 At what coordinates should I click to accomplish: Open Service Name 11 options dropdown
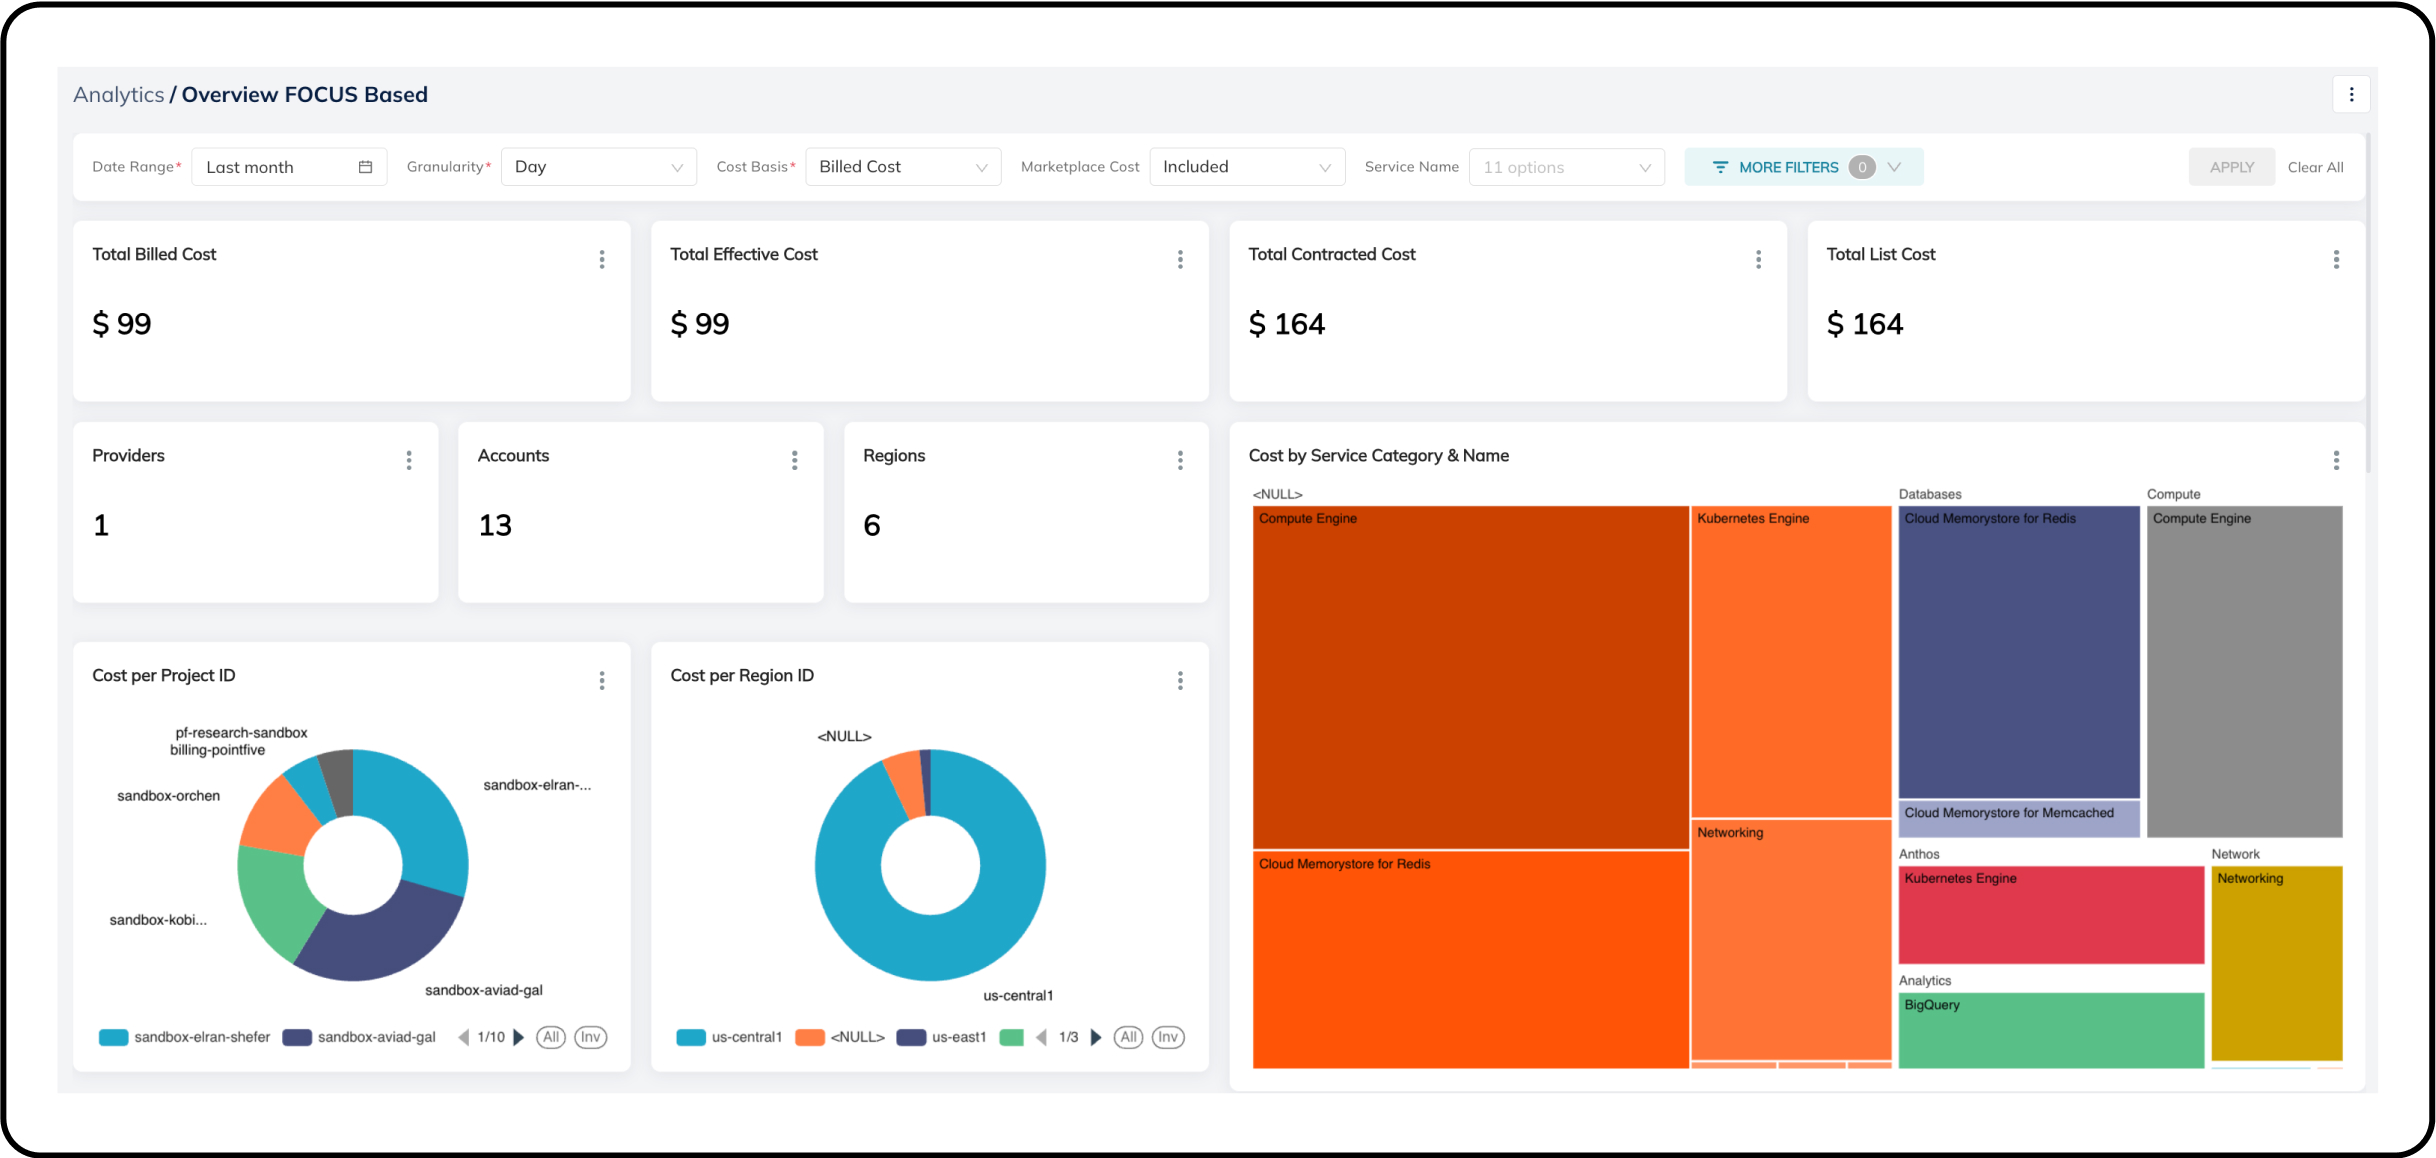1566,167
